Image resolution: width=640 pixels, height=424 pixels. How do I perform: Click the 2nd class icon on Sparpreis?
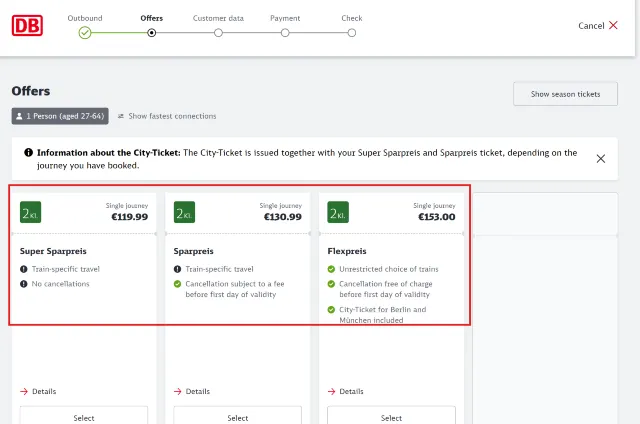185,212
